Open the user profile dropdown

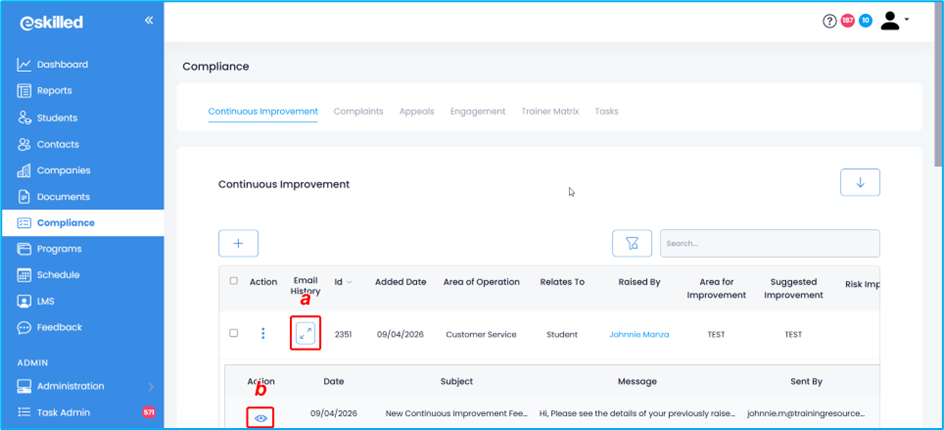click(x=894, y=21)
